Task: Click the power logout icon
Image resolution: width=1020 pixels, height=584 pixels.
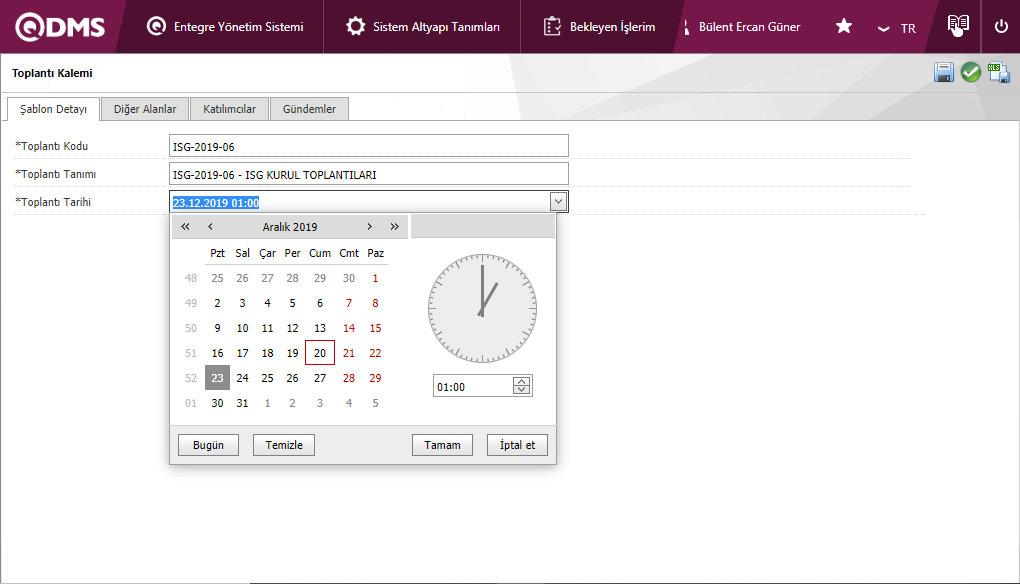Action: click(x=1001, y=27)
